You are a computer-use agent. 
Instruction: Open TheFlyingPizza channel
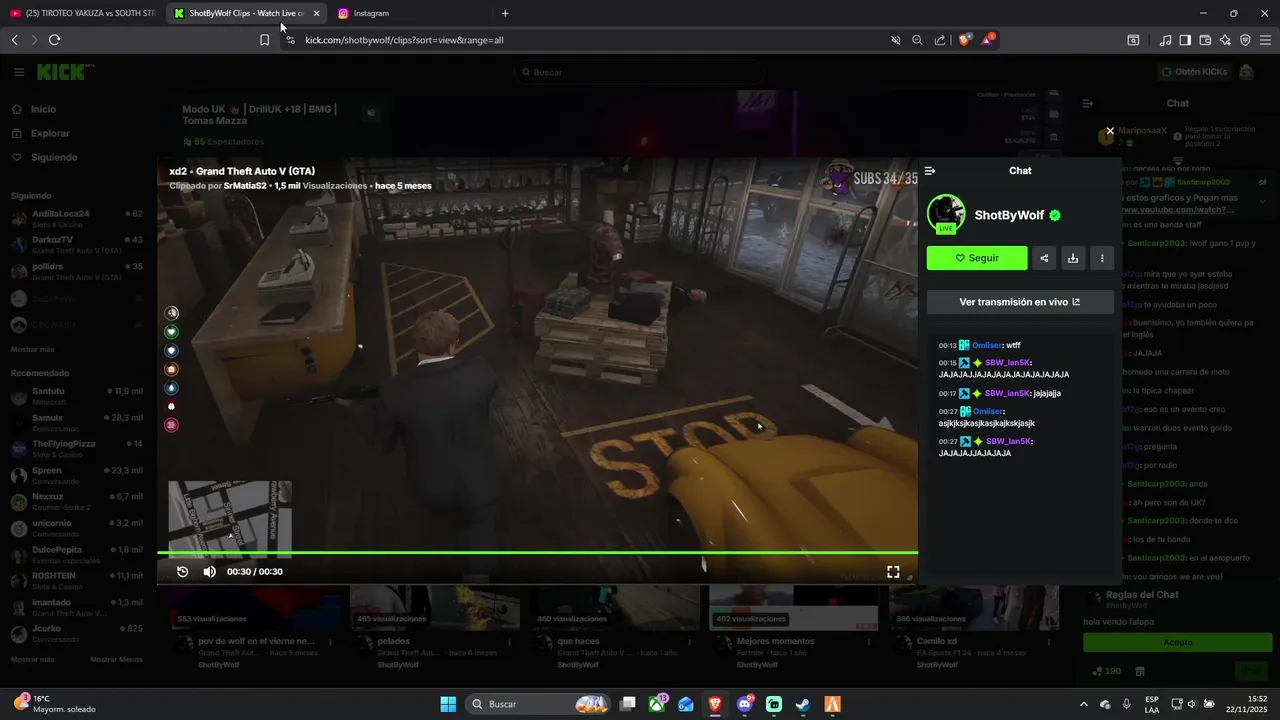77,448
